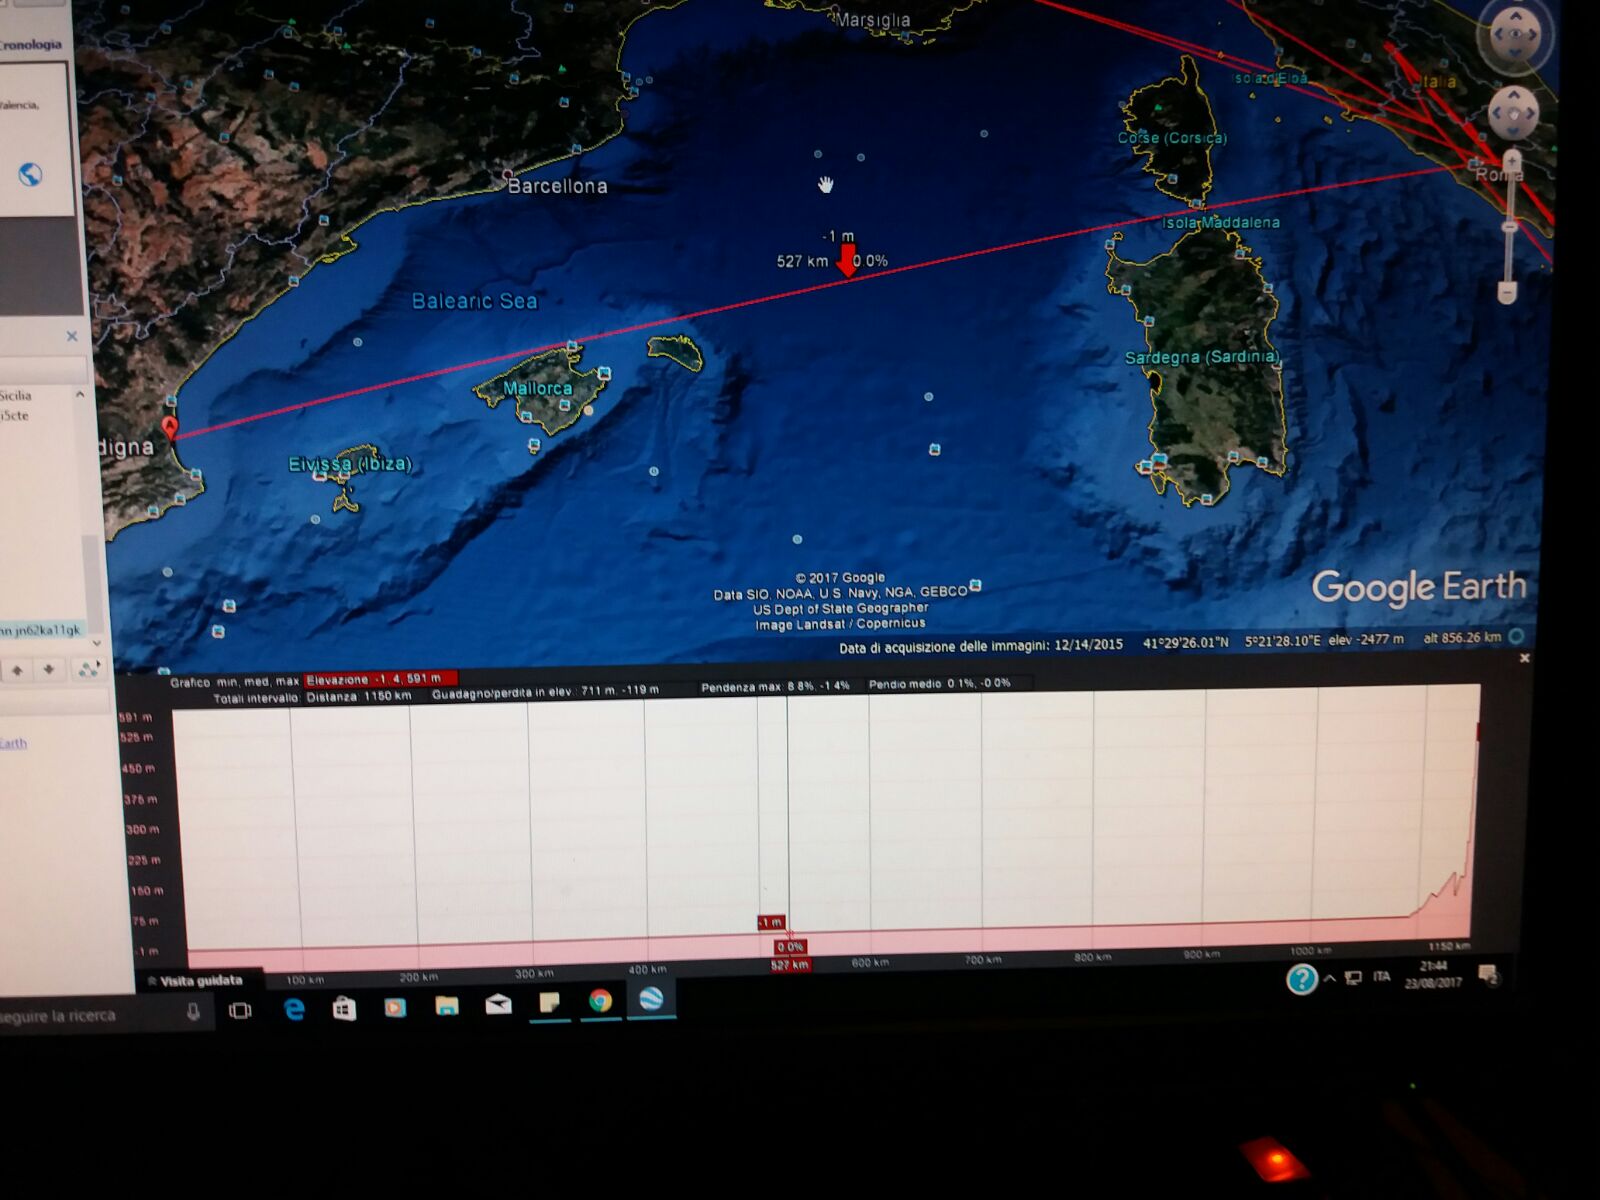Click the Mallorca island label
This screenshot has height=1200, width=1600.
tap(537, 388)
